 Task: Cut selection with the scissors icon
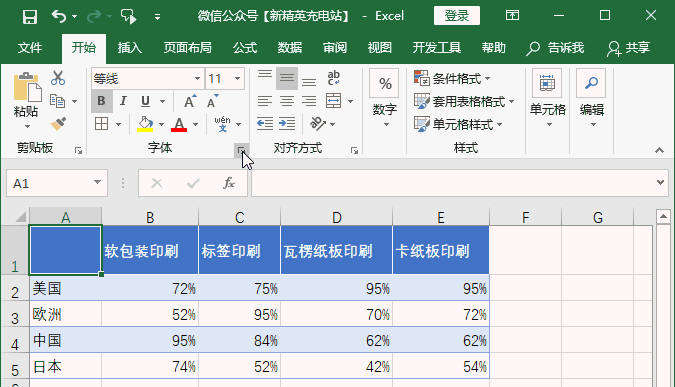(58, 78)
